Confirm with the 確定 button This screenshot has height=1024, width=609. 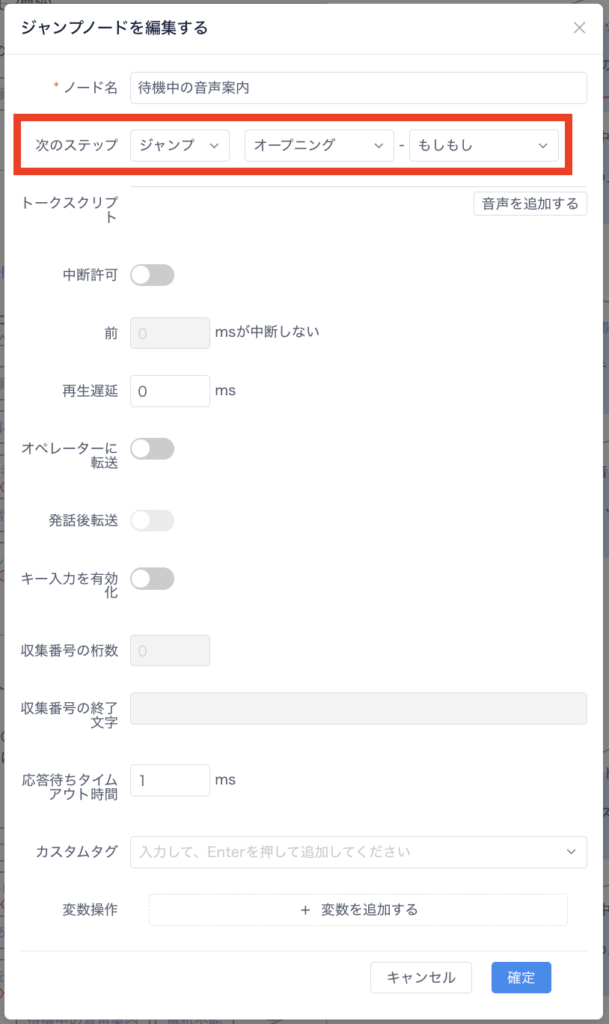521,978
